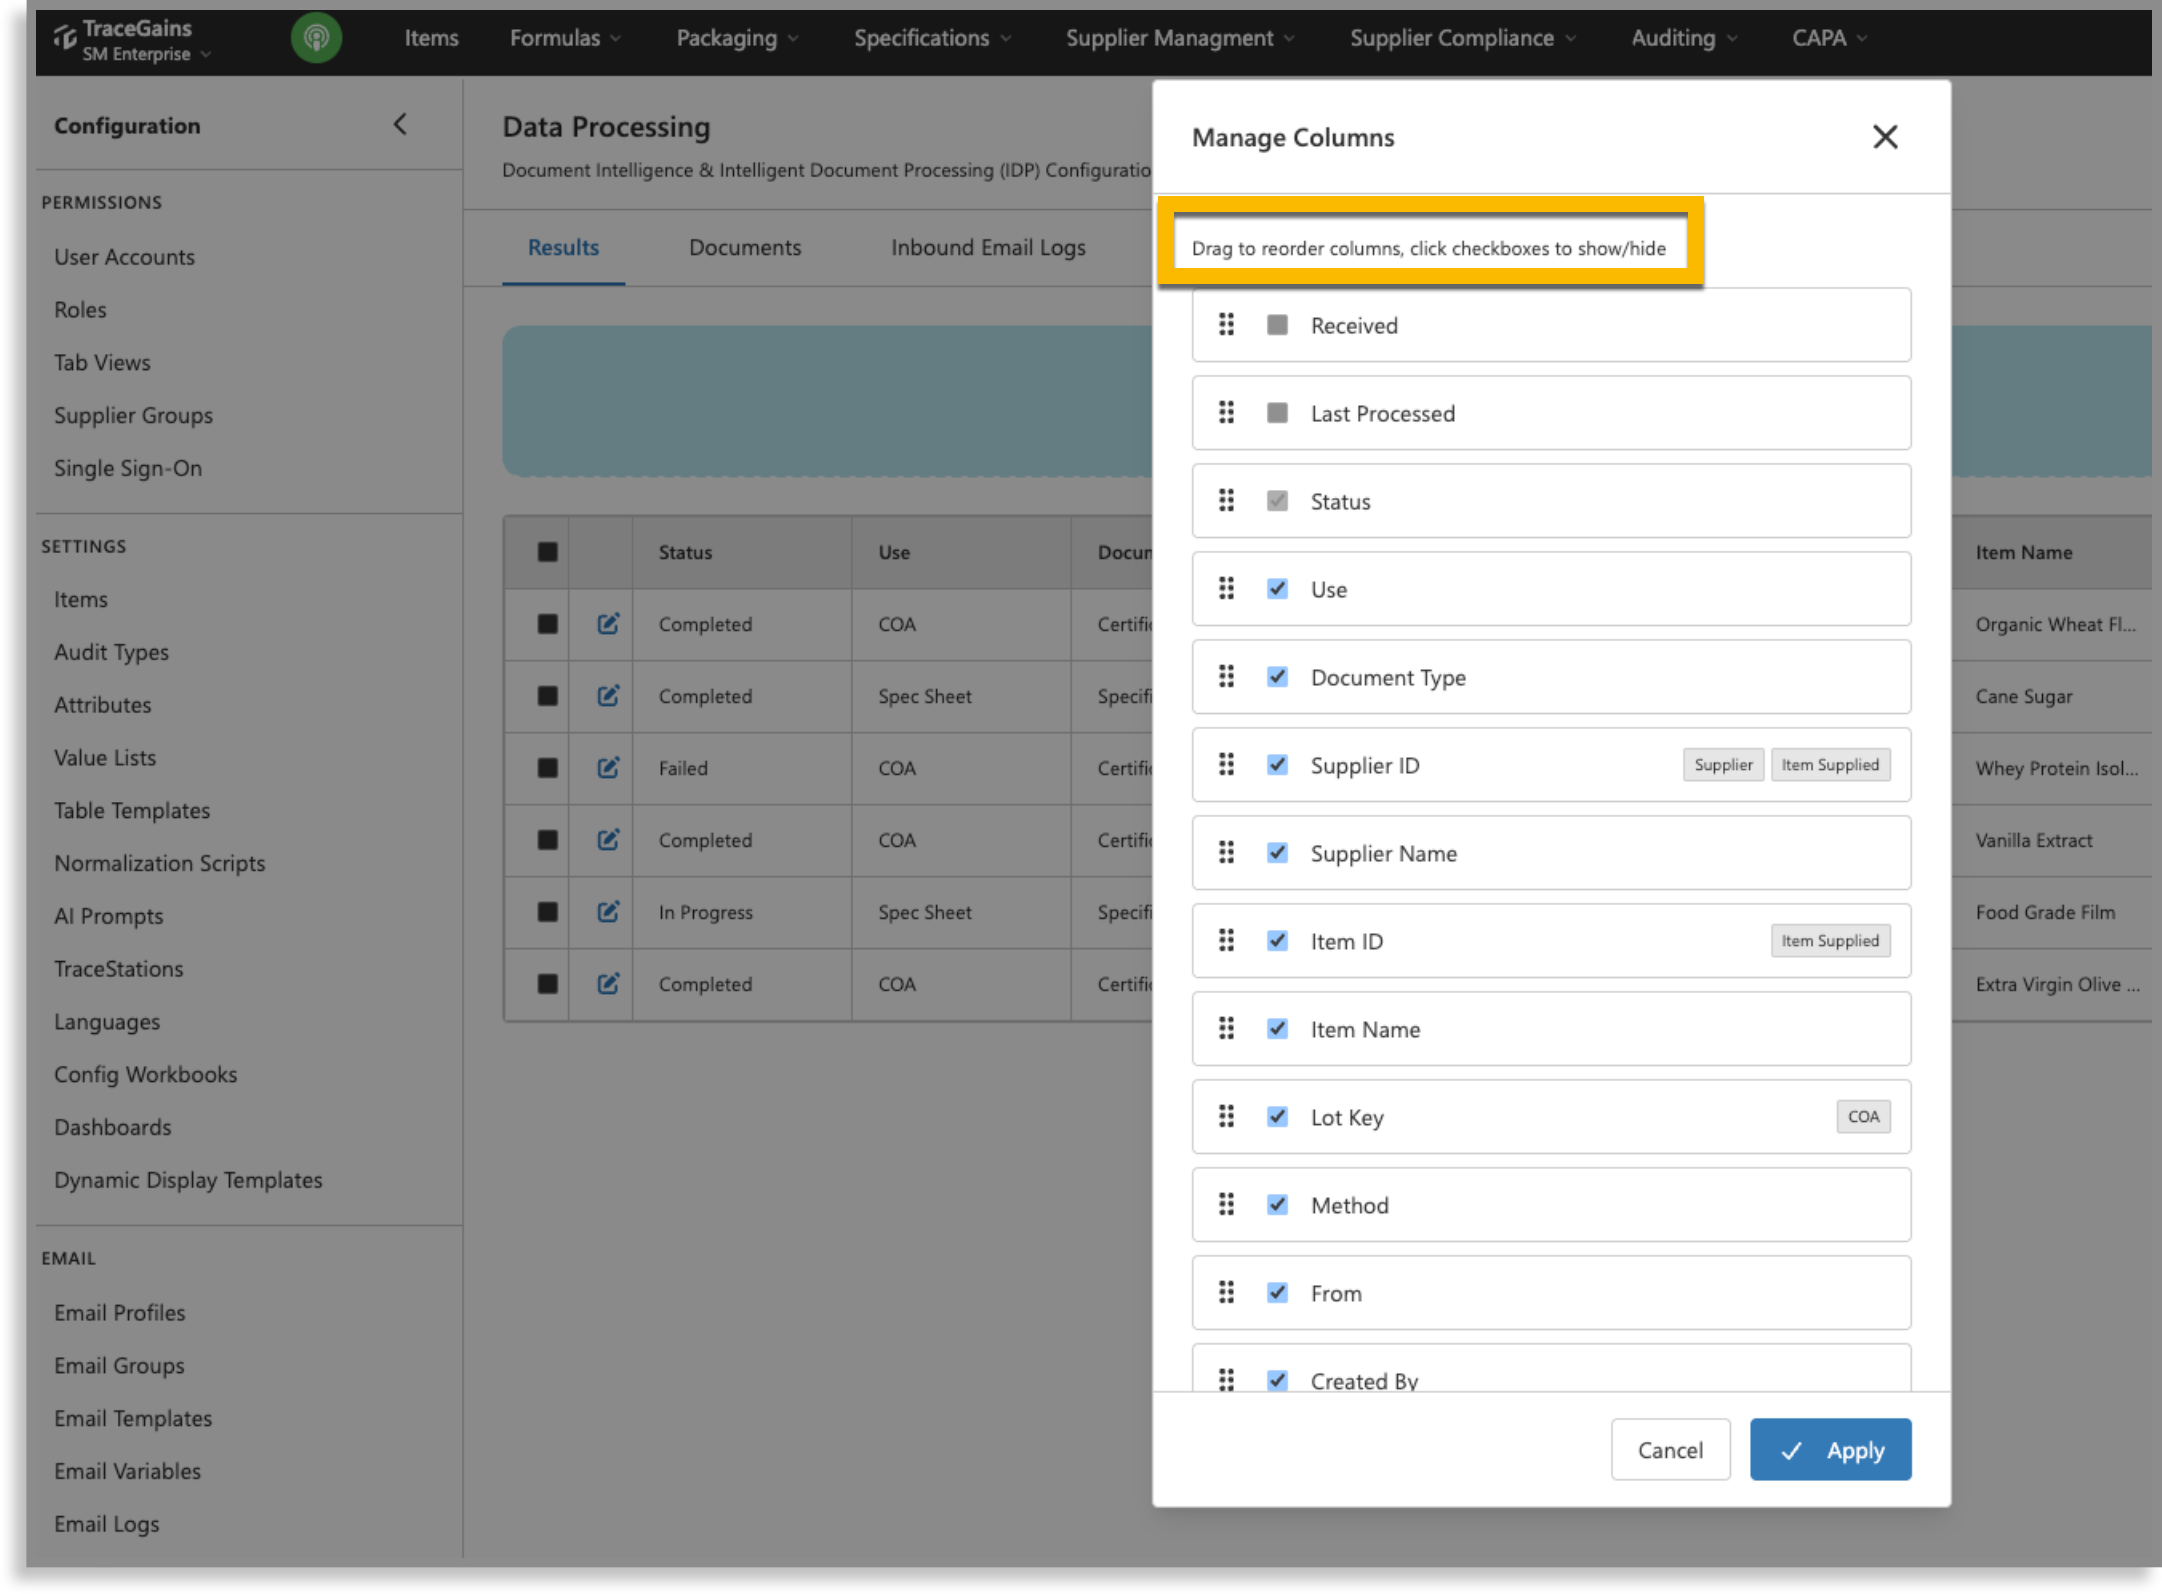Grab the drag handle for Last Processed
The image size is (2162, 1594).
tap(1226, 413)
